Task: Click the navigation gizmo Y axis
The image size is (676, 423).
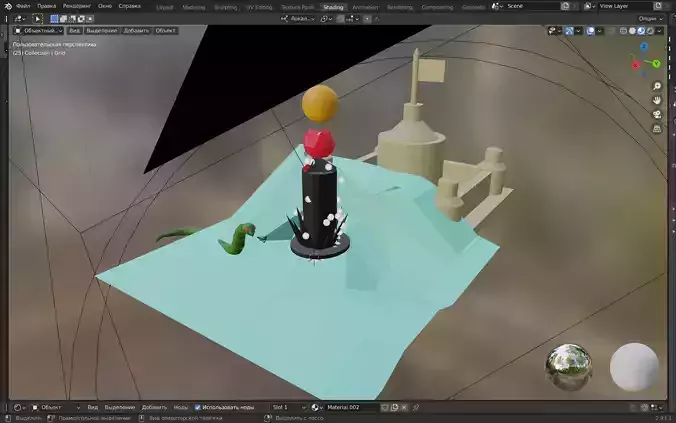Action: point(656,64)
